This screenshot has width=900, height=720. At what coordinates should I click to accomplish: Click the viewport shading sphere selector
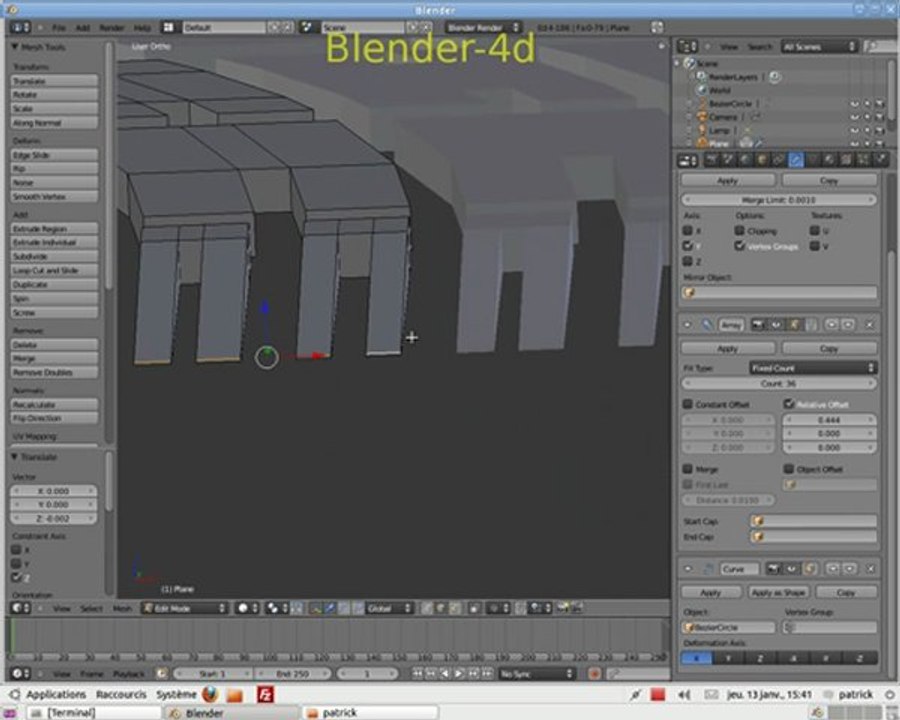tap(248, 608)
